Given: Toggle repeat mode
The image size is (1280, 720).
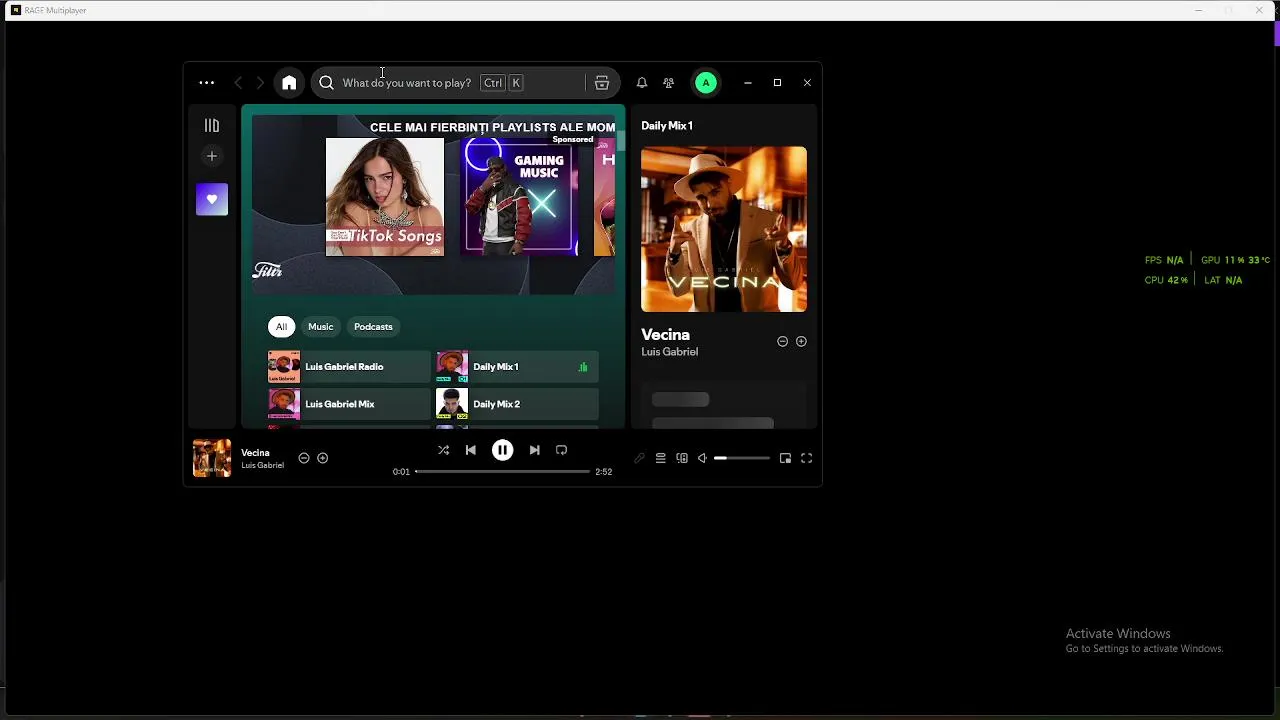Looking at the screenshot, I should click(561, 450).
